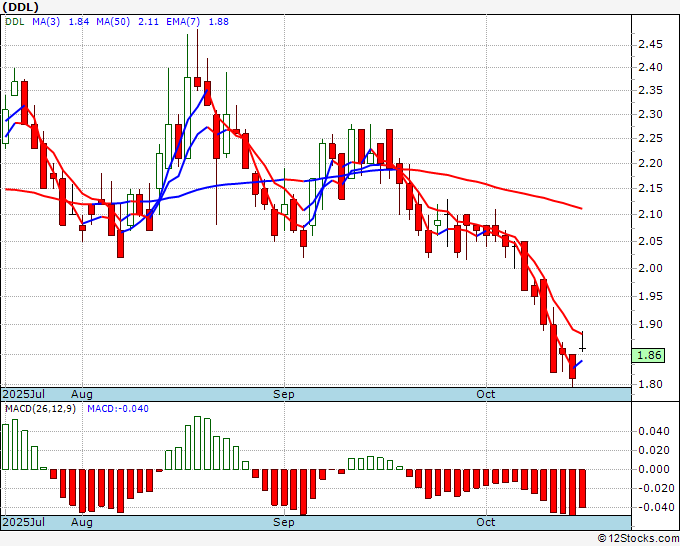Click the EMA(7) value 1.88
The height and width of the screenshot is (546, 680).
219,22
